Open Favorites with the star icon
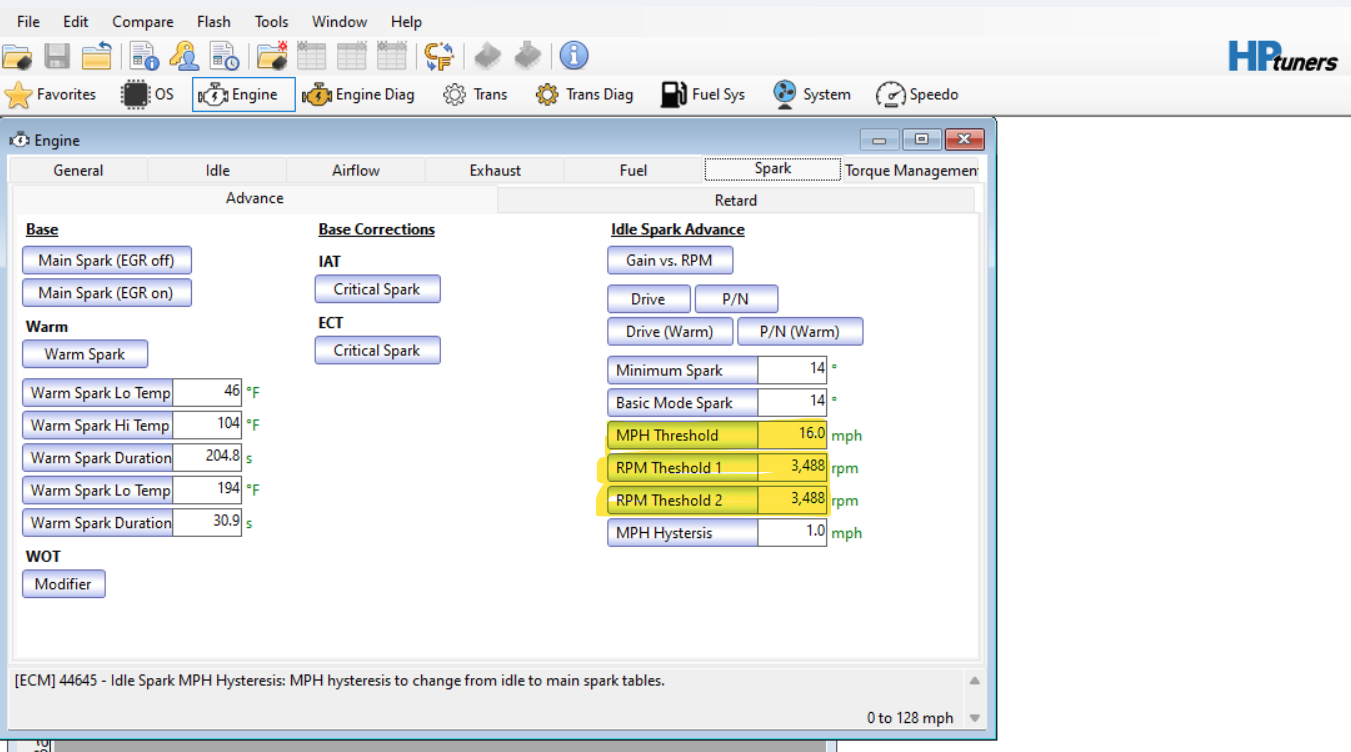 [51, 95]
